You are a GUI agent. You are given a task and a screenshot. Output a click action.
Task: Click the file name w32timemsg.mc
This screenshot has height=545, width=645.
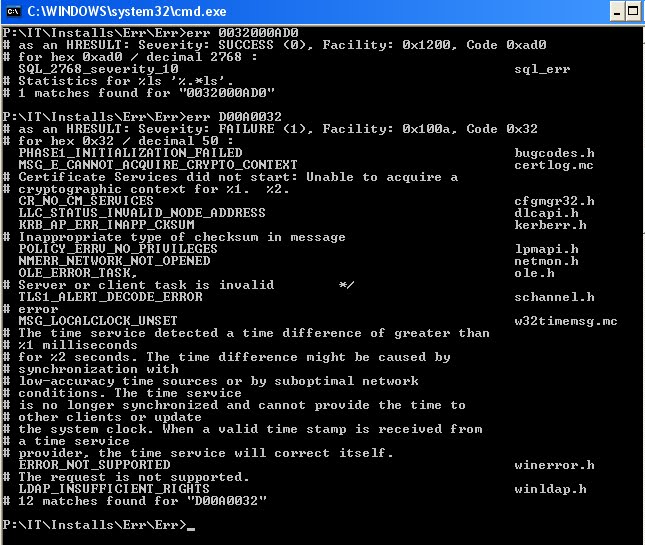tap(566, 321)
